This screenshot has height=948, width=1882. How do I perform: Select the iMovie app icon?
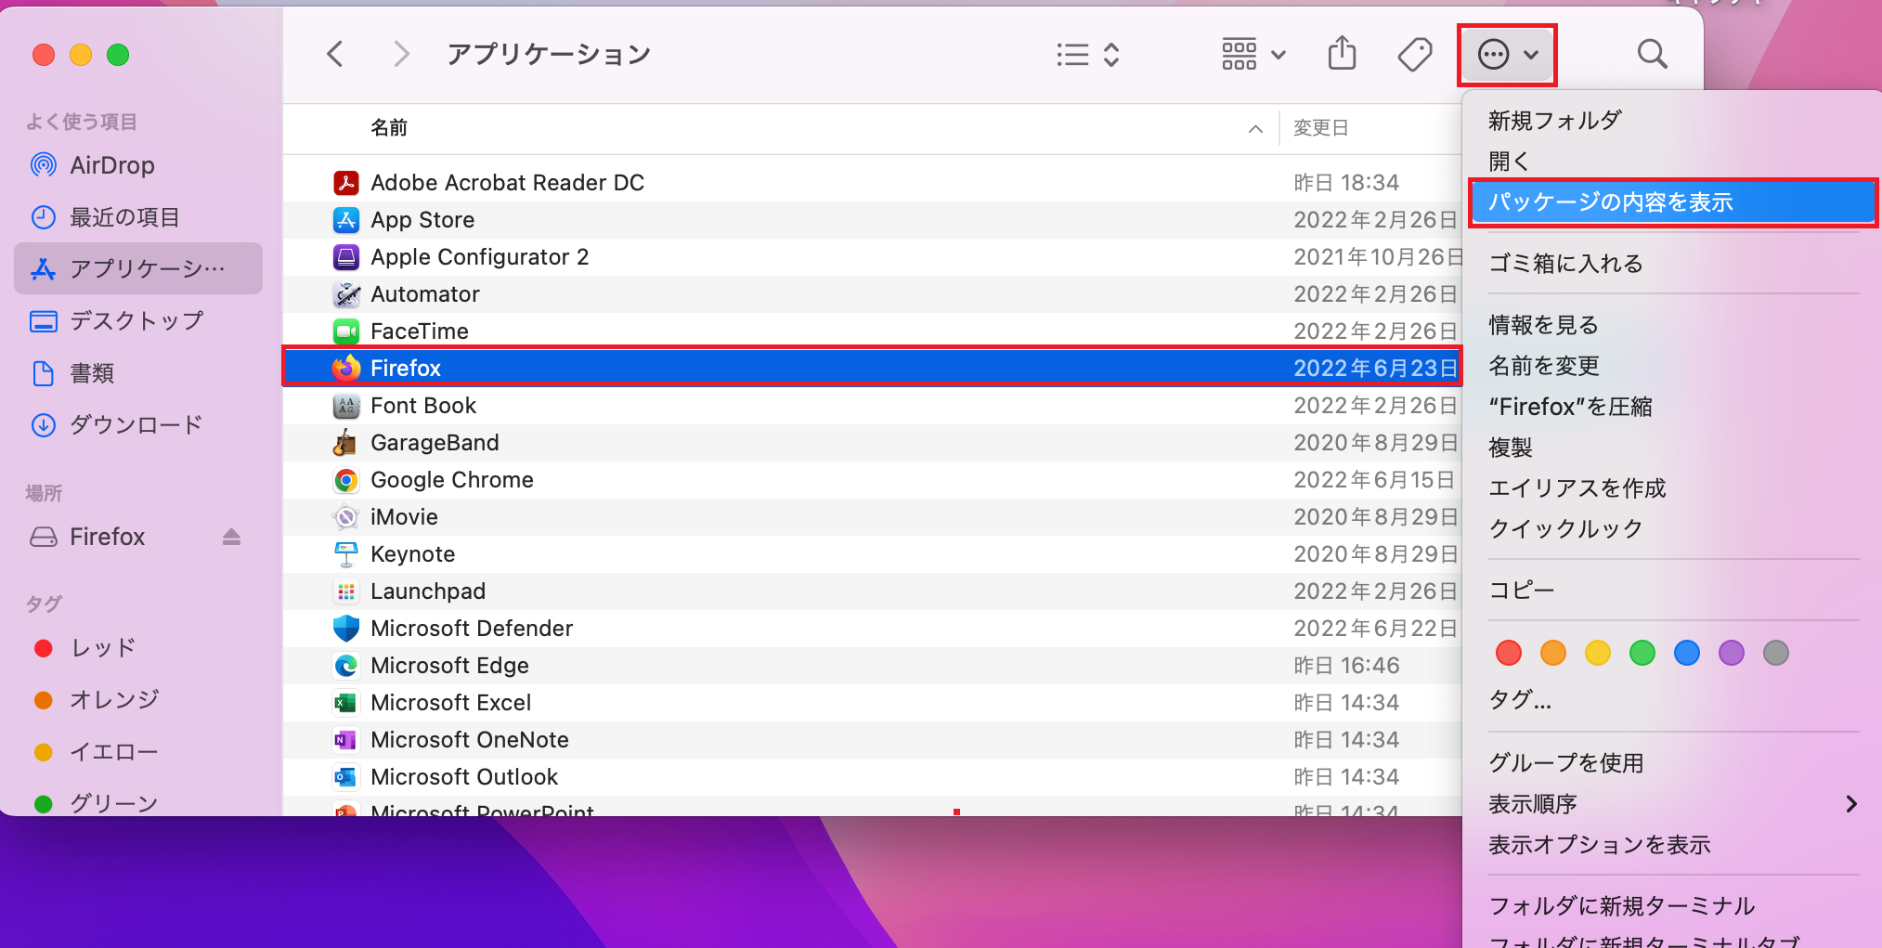click(x=346, y=517)
